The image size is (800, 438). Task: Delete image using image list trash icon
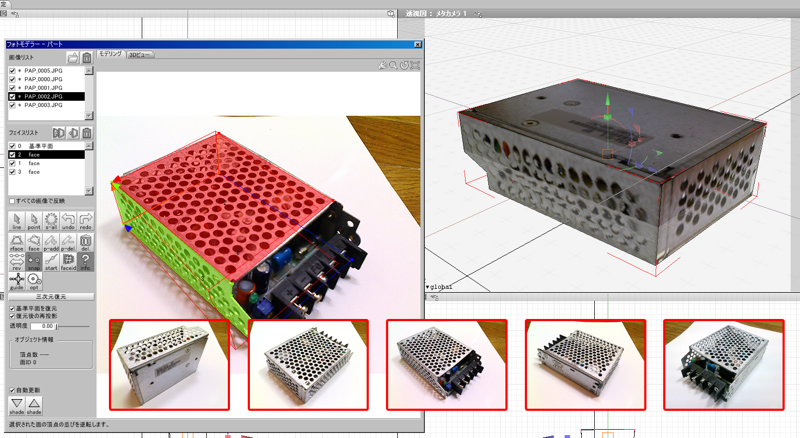[x=87, y=58]
